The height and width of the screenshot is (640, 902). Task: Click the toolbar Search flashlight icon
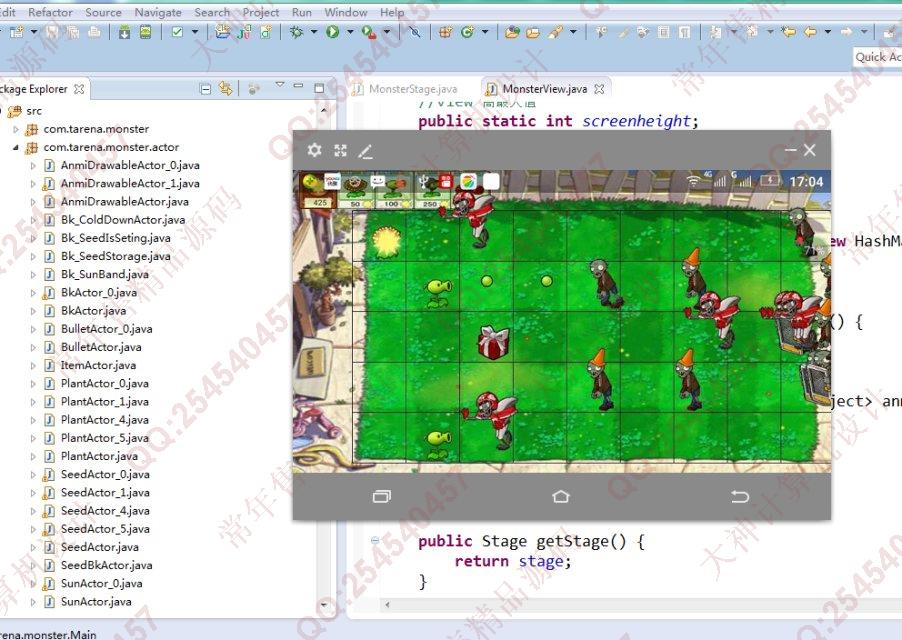555,32
